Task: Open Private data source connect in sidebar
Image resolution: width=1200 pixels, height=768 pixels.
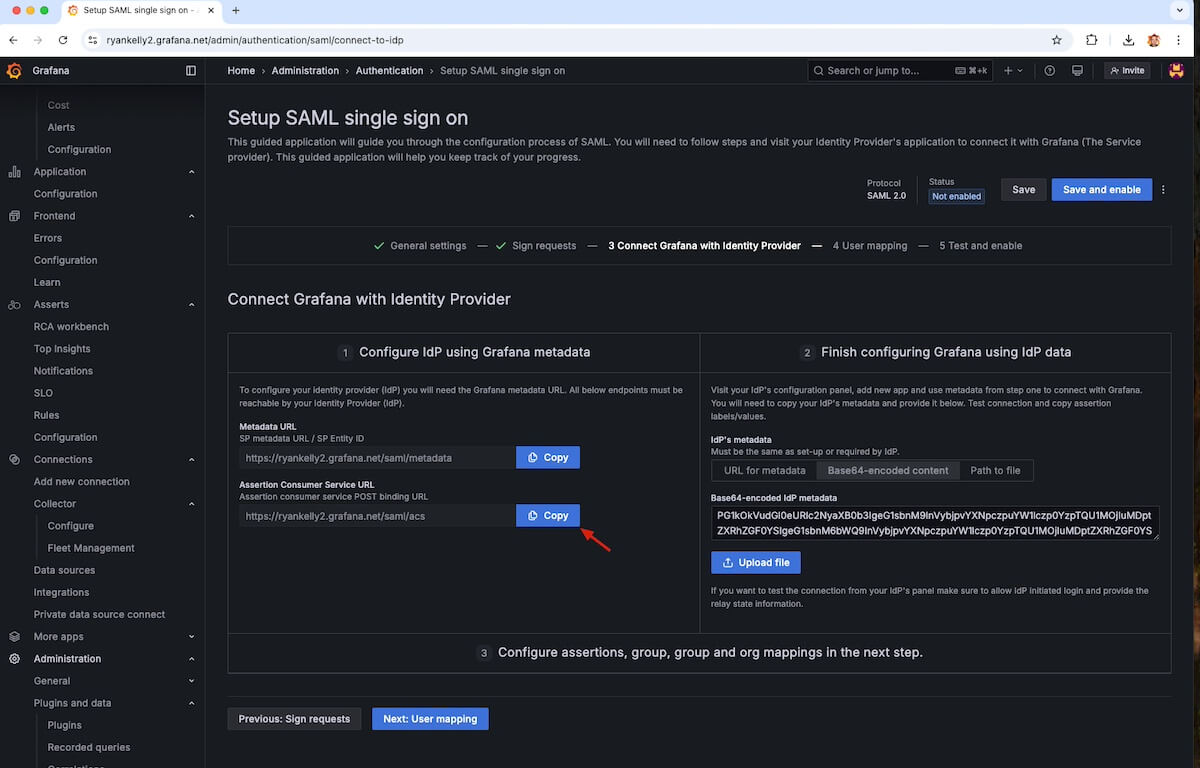Action: (x=99, y=614)
